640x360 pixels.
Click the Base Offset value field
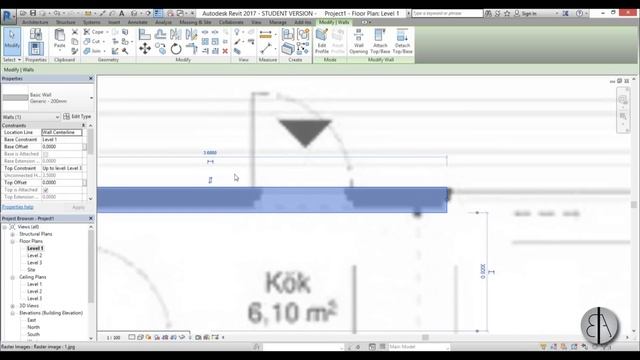coord(62,147)
